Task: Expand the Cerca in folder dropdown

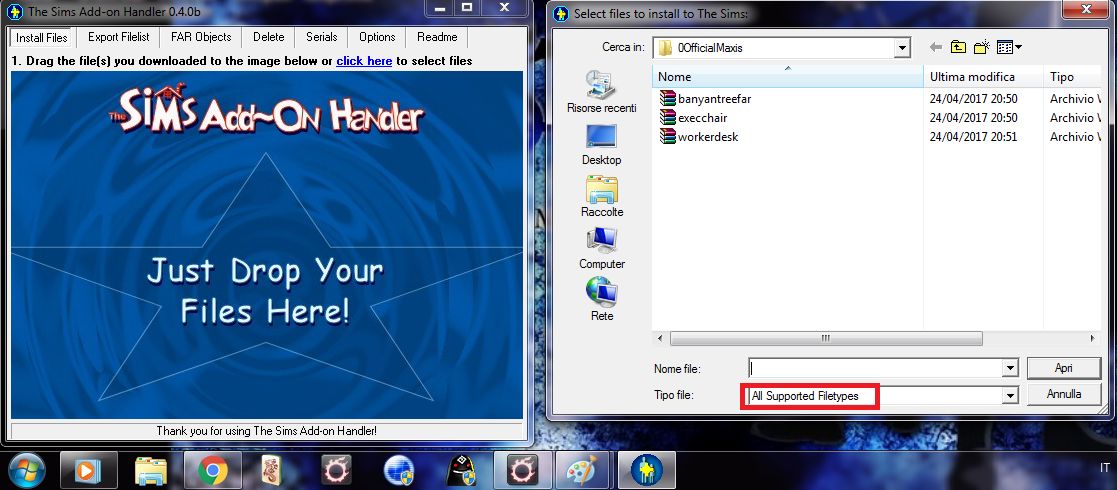Action: tap(903, 48)
